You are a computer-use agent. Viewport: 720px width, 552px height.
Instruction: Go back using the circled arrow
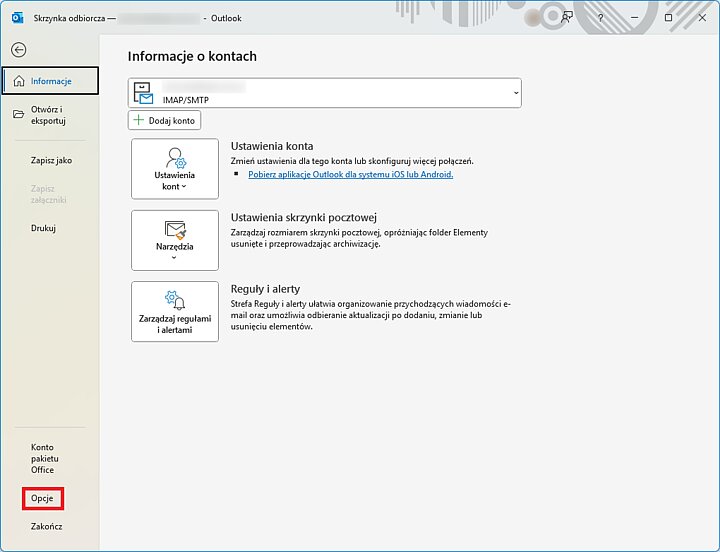[x=19, y=50]
